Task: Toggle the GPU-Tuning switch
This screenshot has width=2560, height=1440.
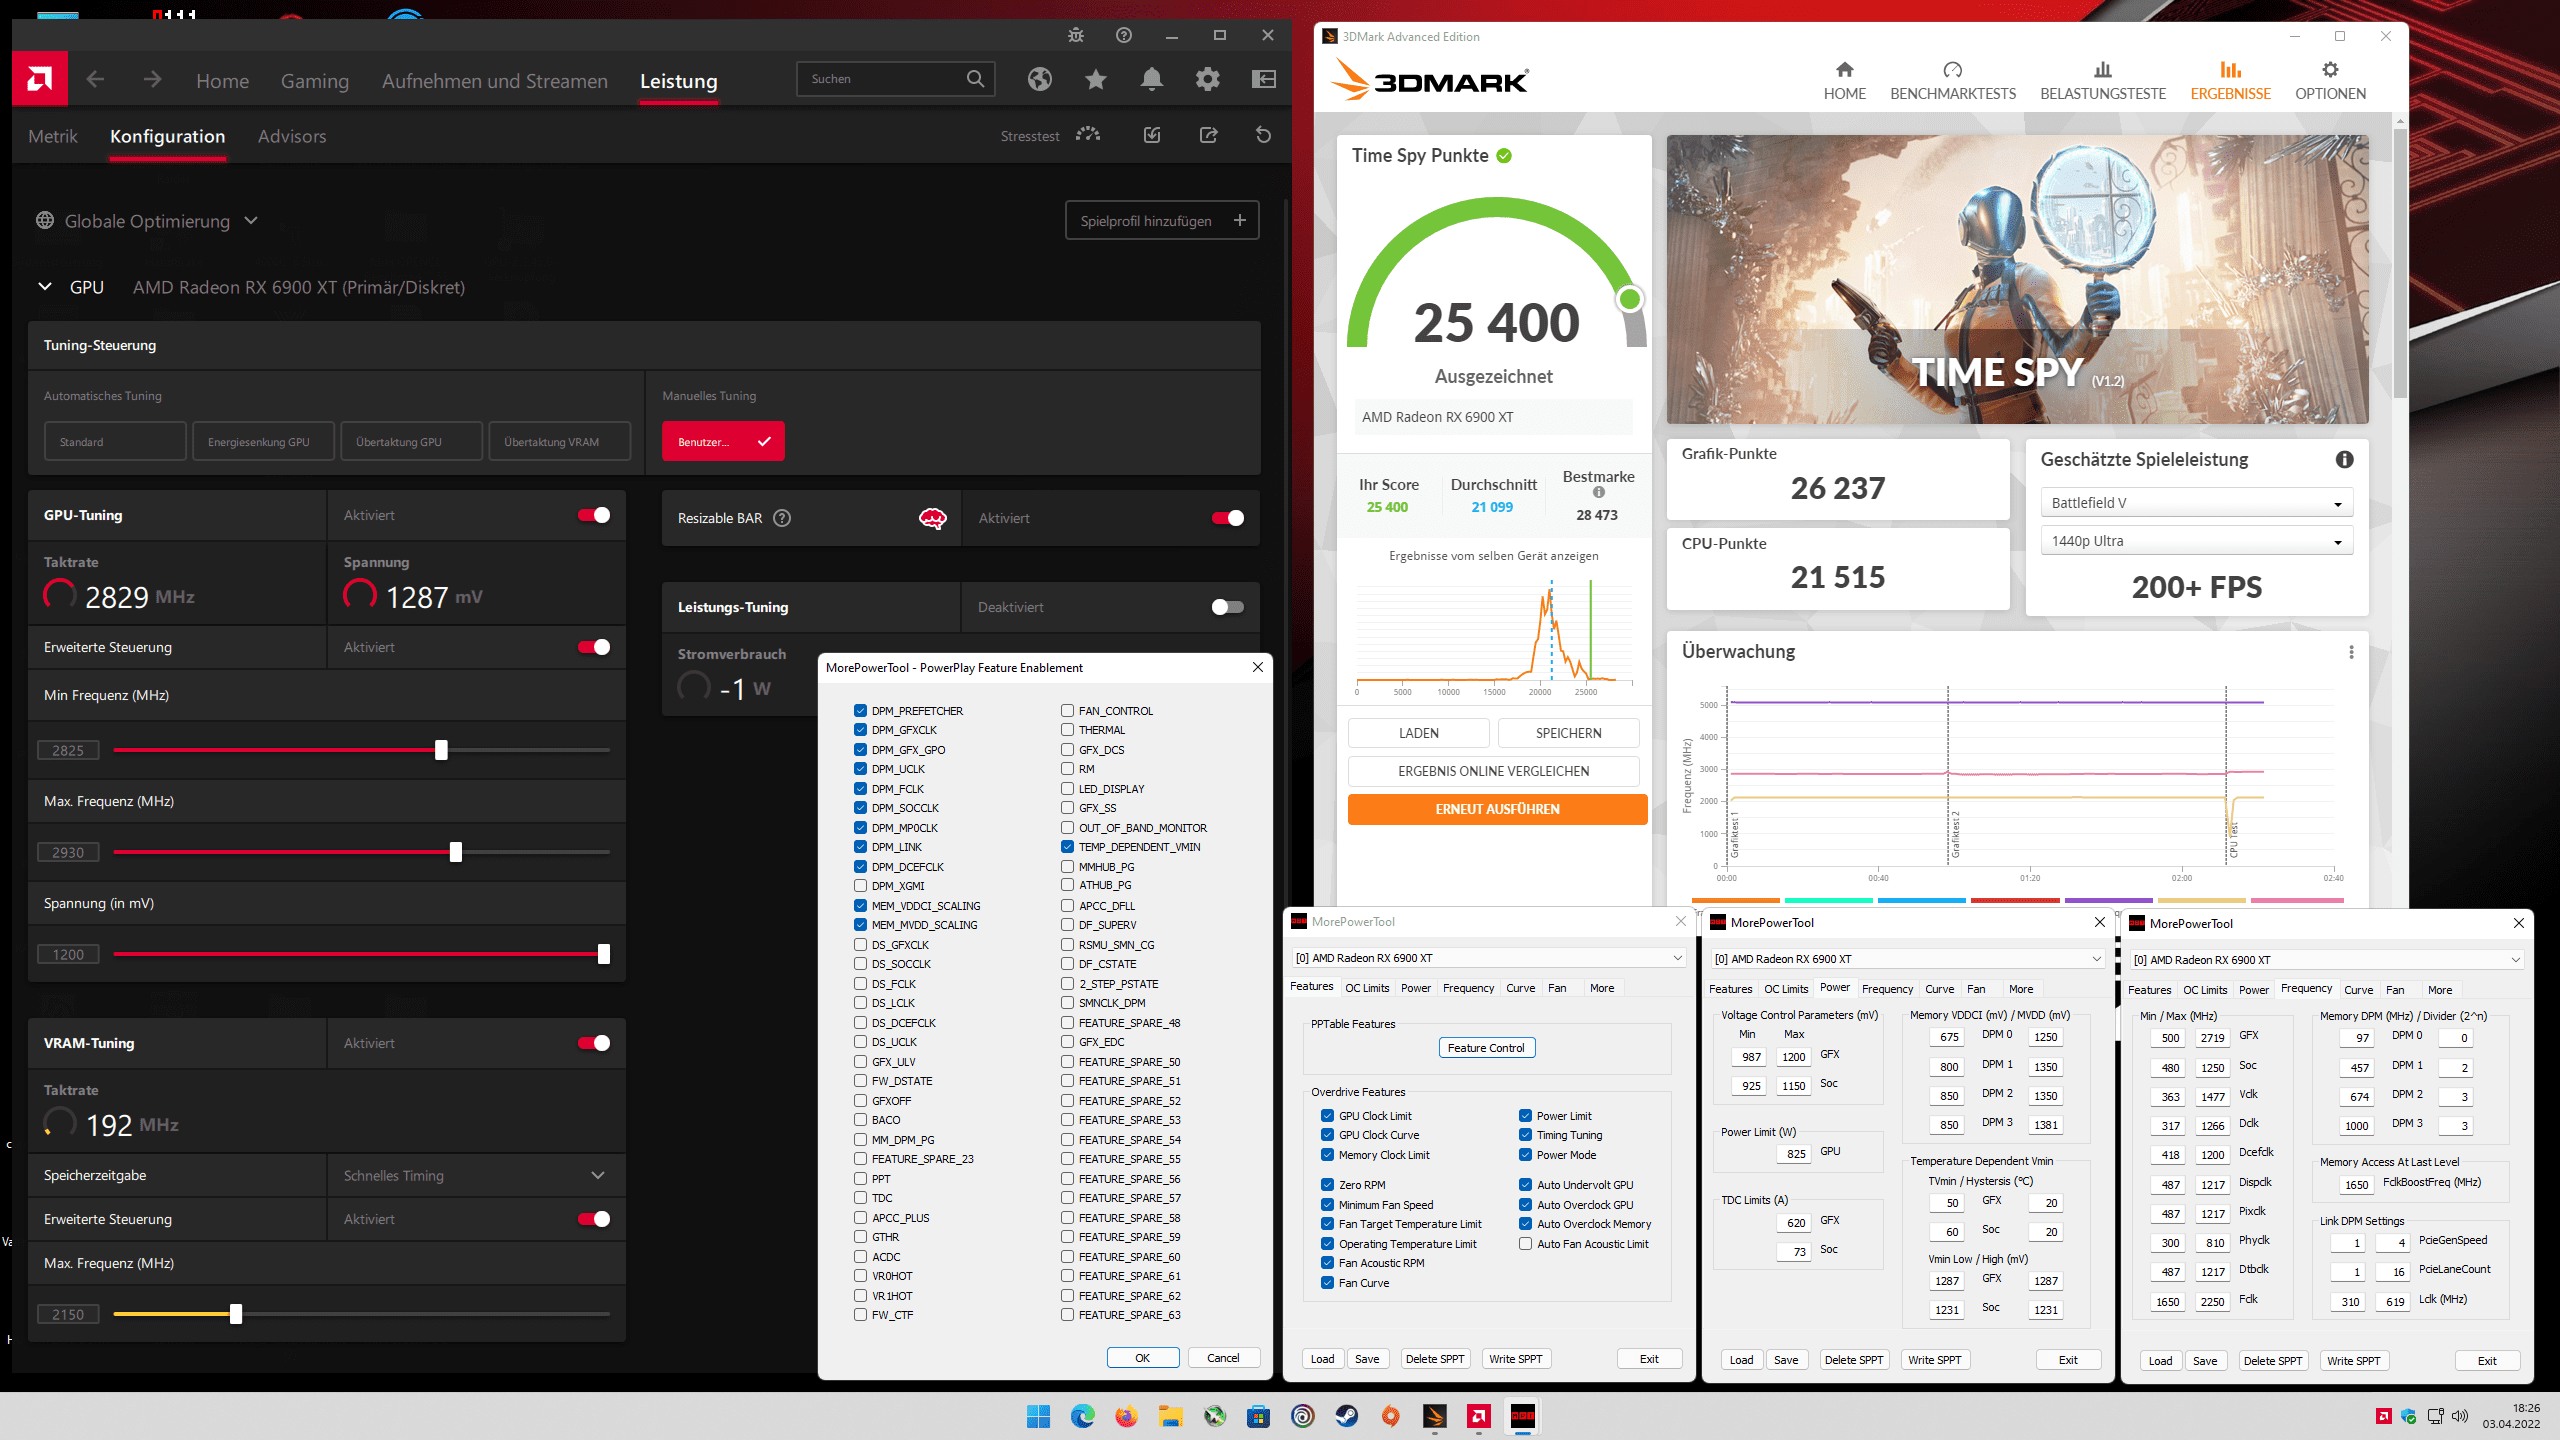Action: (x=594, y=515)
